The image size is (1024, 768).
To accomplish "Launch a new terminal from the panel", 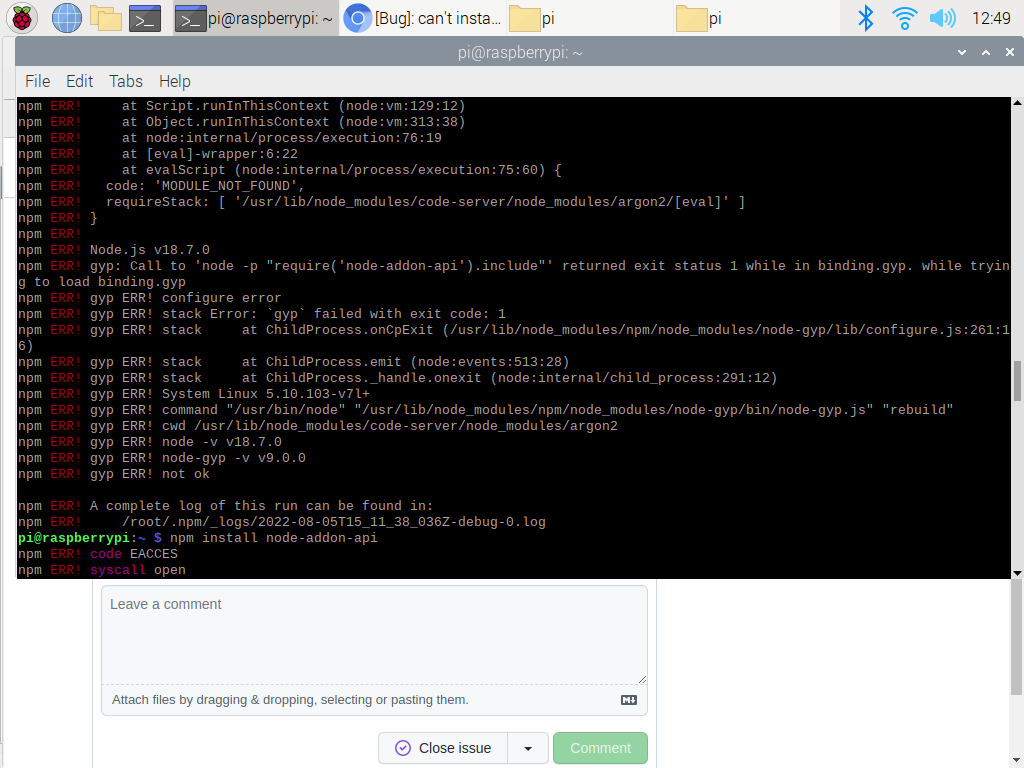I will 145,18.
